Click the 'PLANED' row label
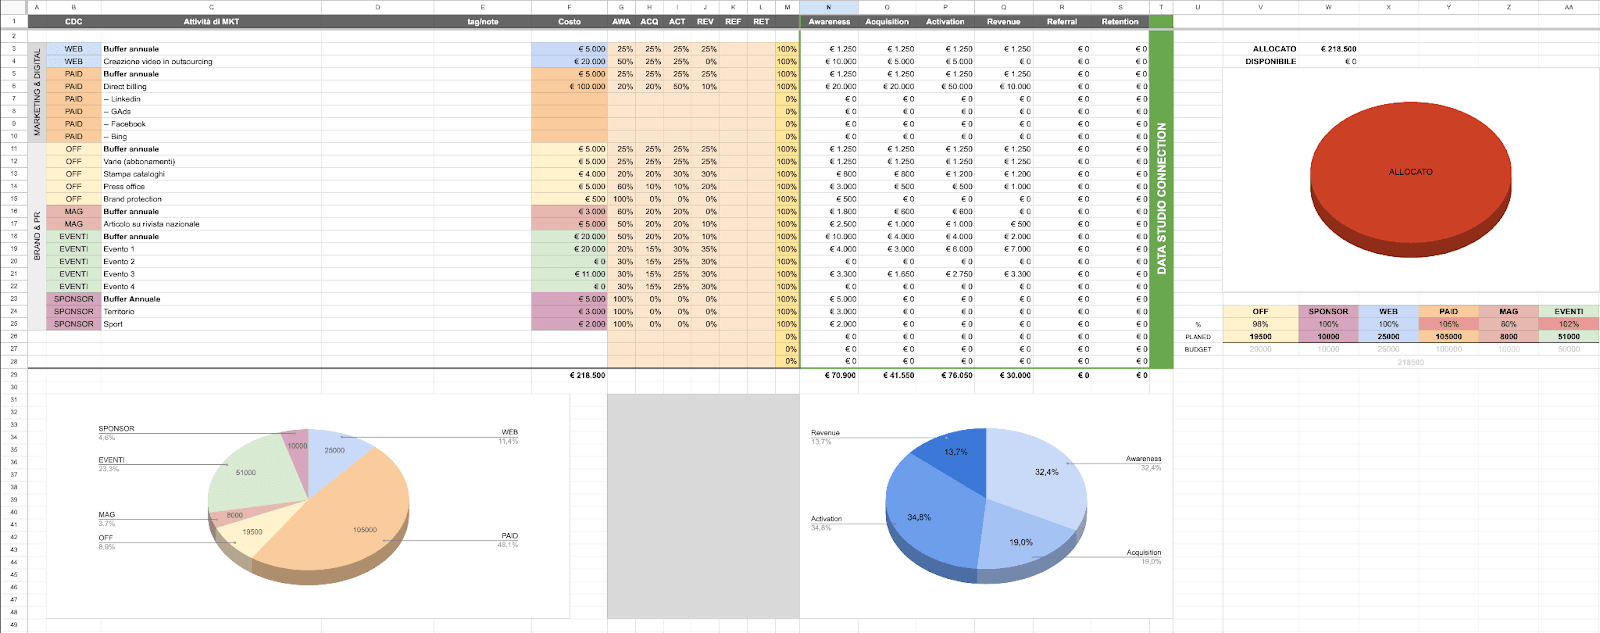Viewport: 1600px width, 633px height. 1198,337
